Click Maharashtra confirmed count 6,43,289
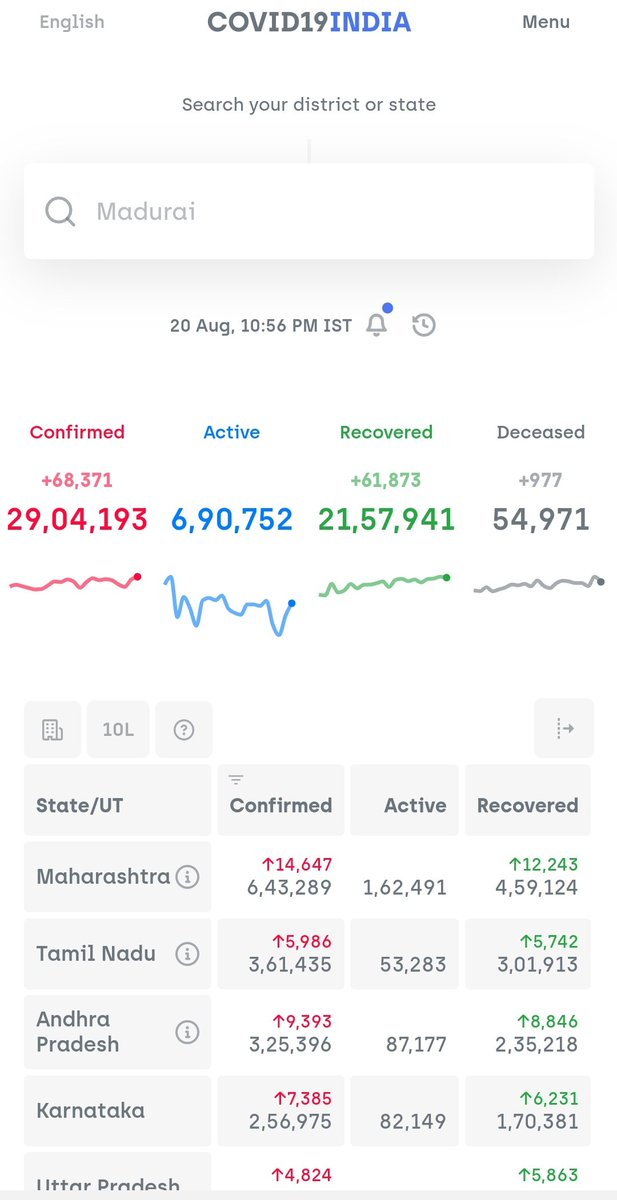The height and width of the screenshot is (1200, 617). click(290, 887)
